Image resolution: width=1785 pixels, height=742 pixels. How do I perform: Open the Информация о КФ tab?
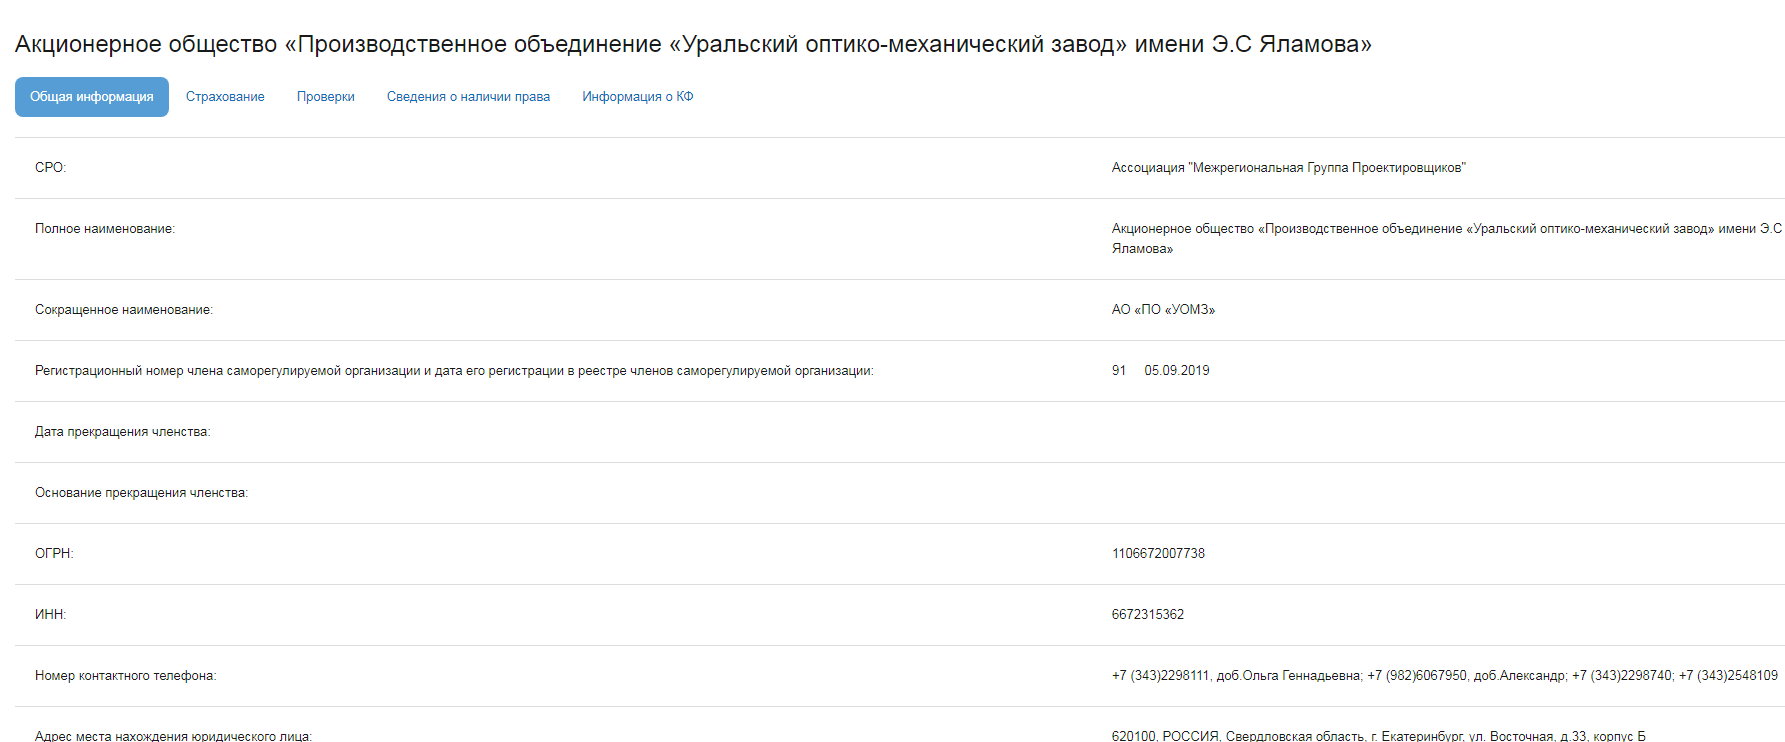[x=638, y=97]
